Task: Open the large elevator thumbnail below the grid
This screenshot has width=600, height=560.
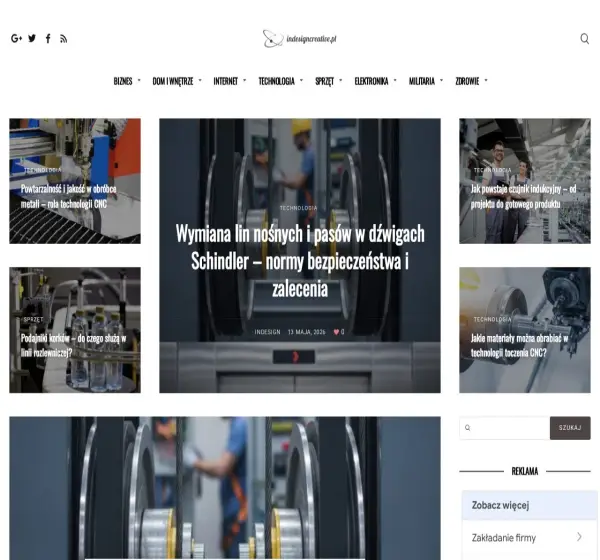Action: click(225, 488)
